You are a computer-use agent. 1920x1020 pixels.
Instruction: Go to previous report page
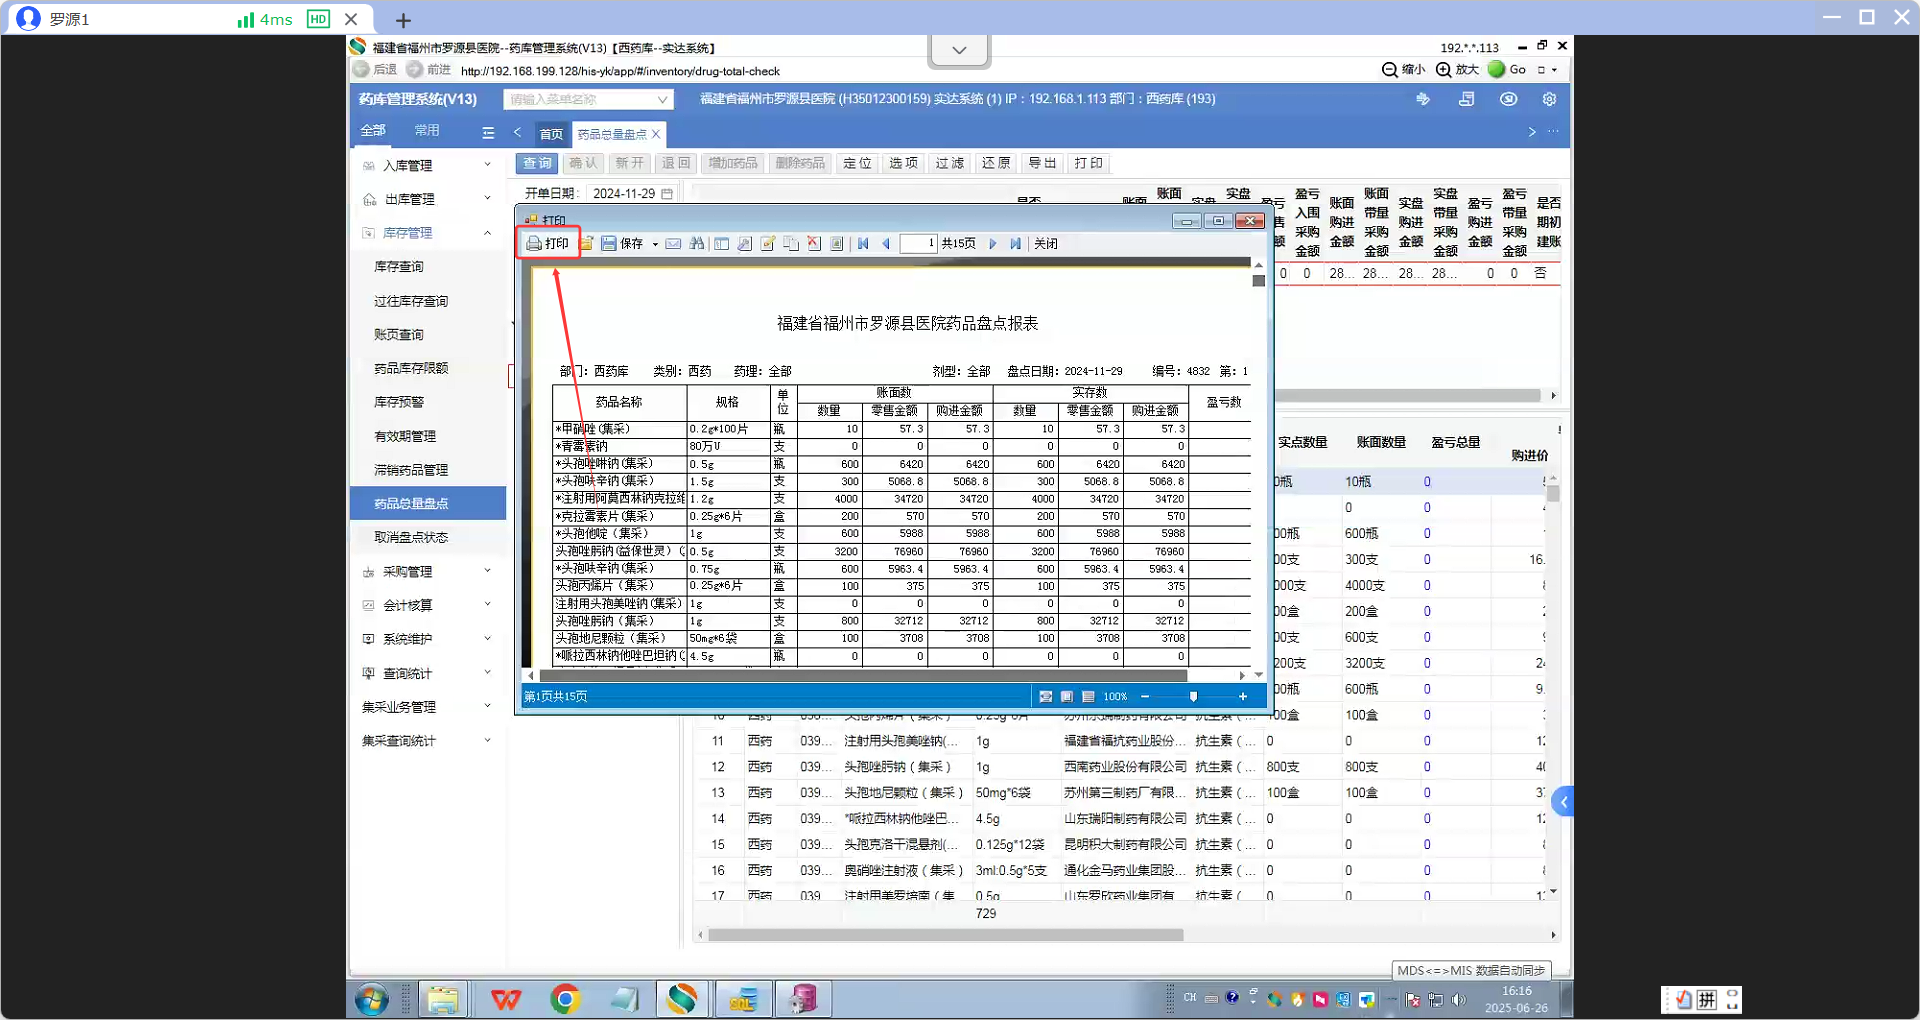[x=886, y=243]
